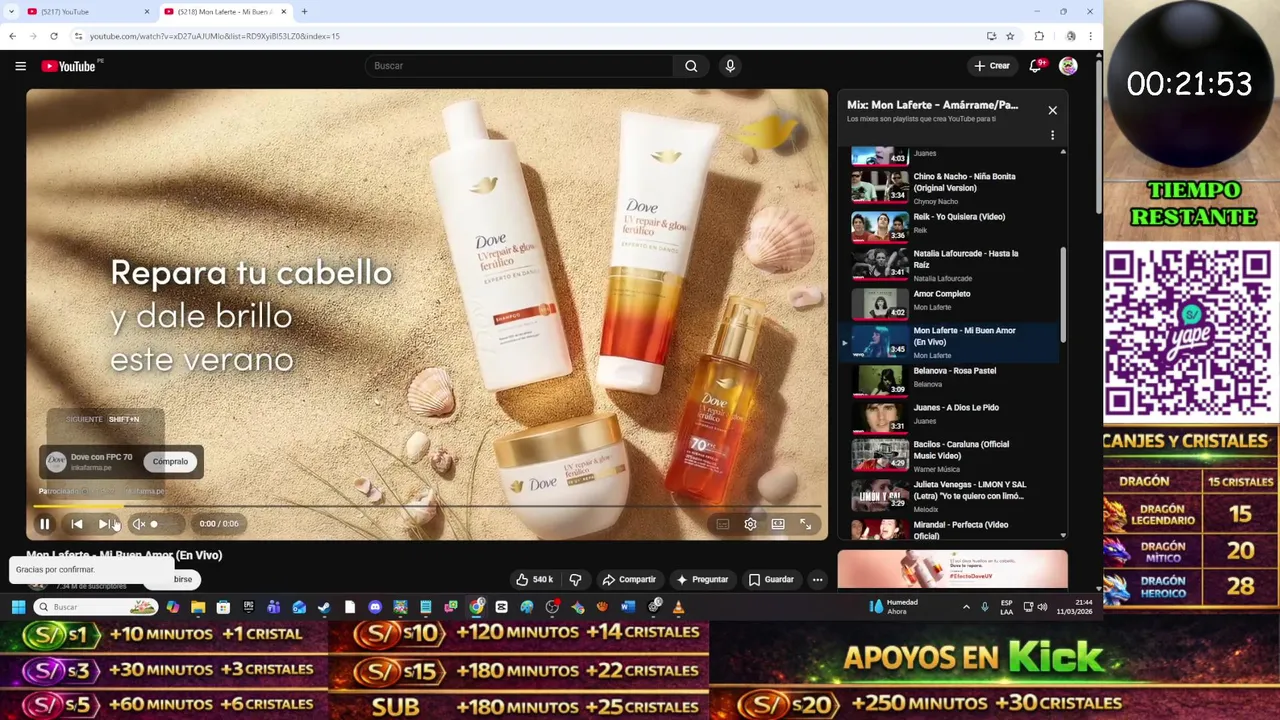This screenshot has width=1280, height=720.
Task: Click the Windows taskbar Buscar search box
Action: click(95, 607)
